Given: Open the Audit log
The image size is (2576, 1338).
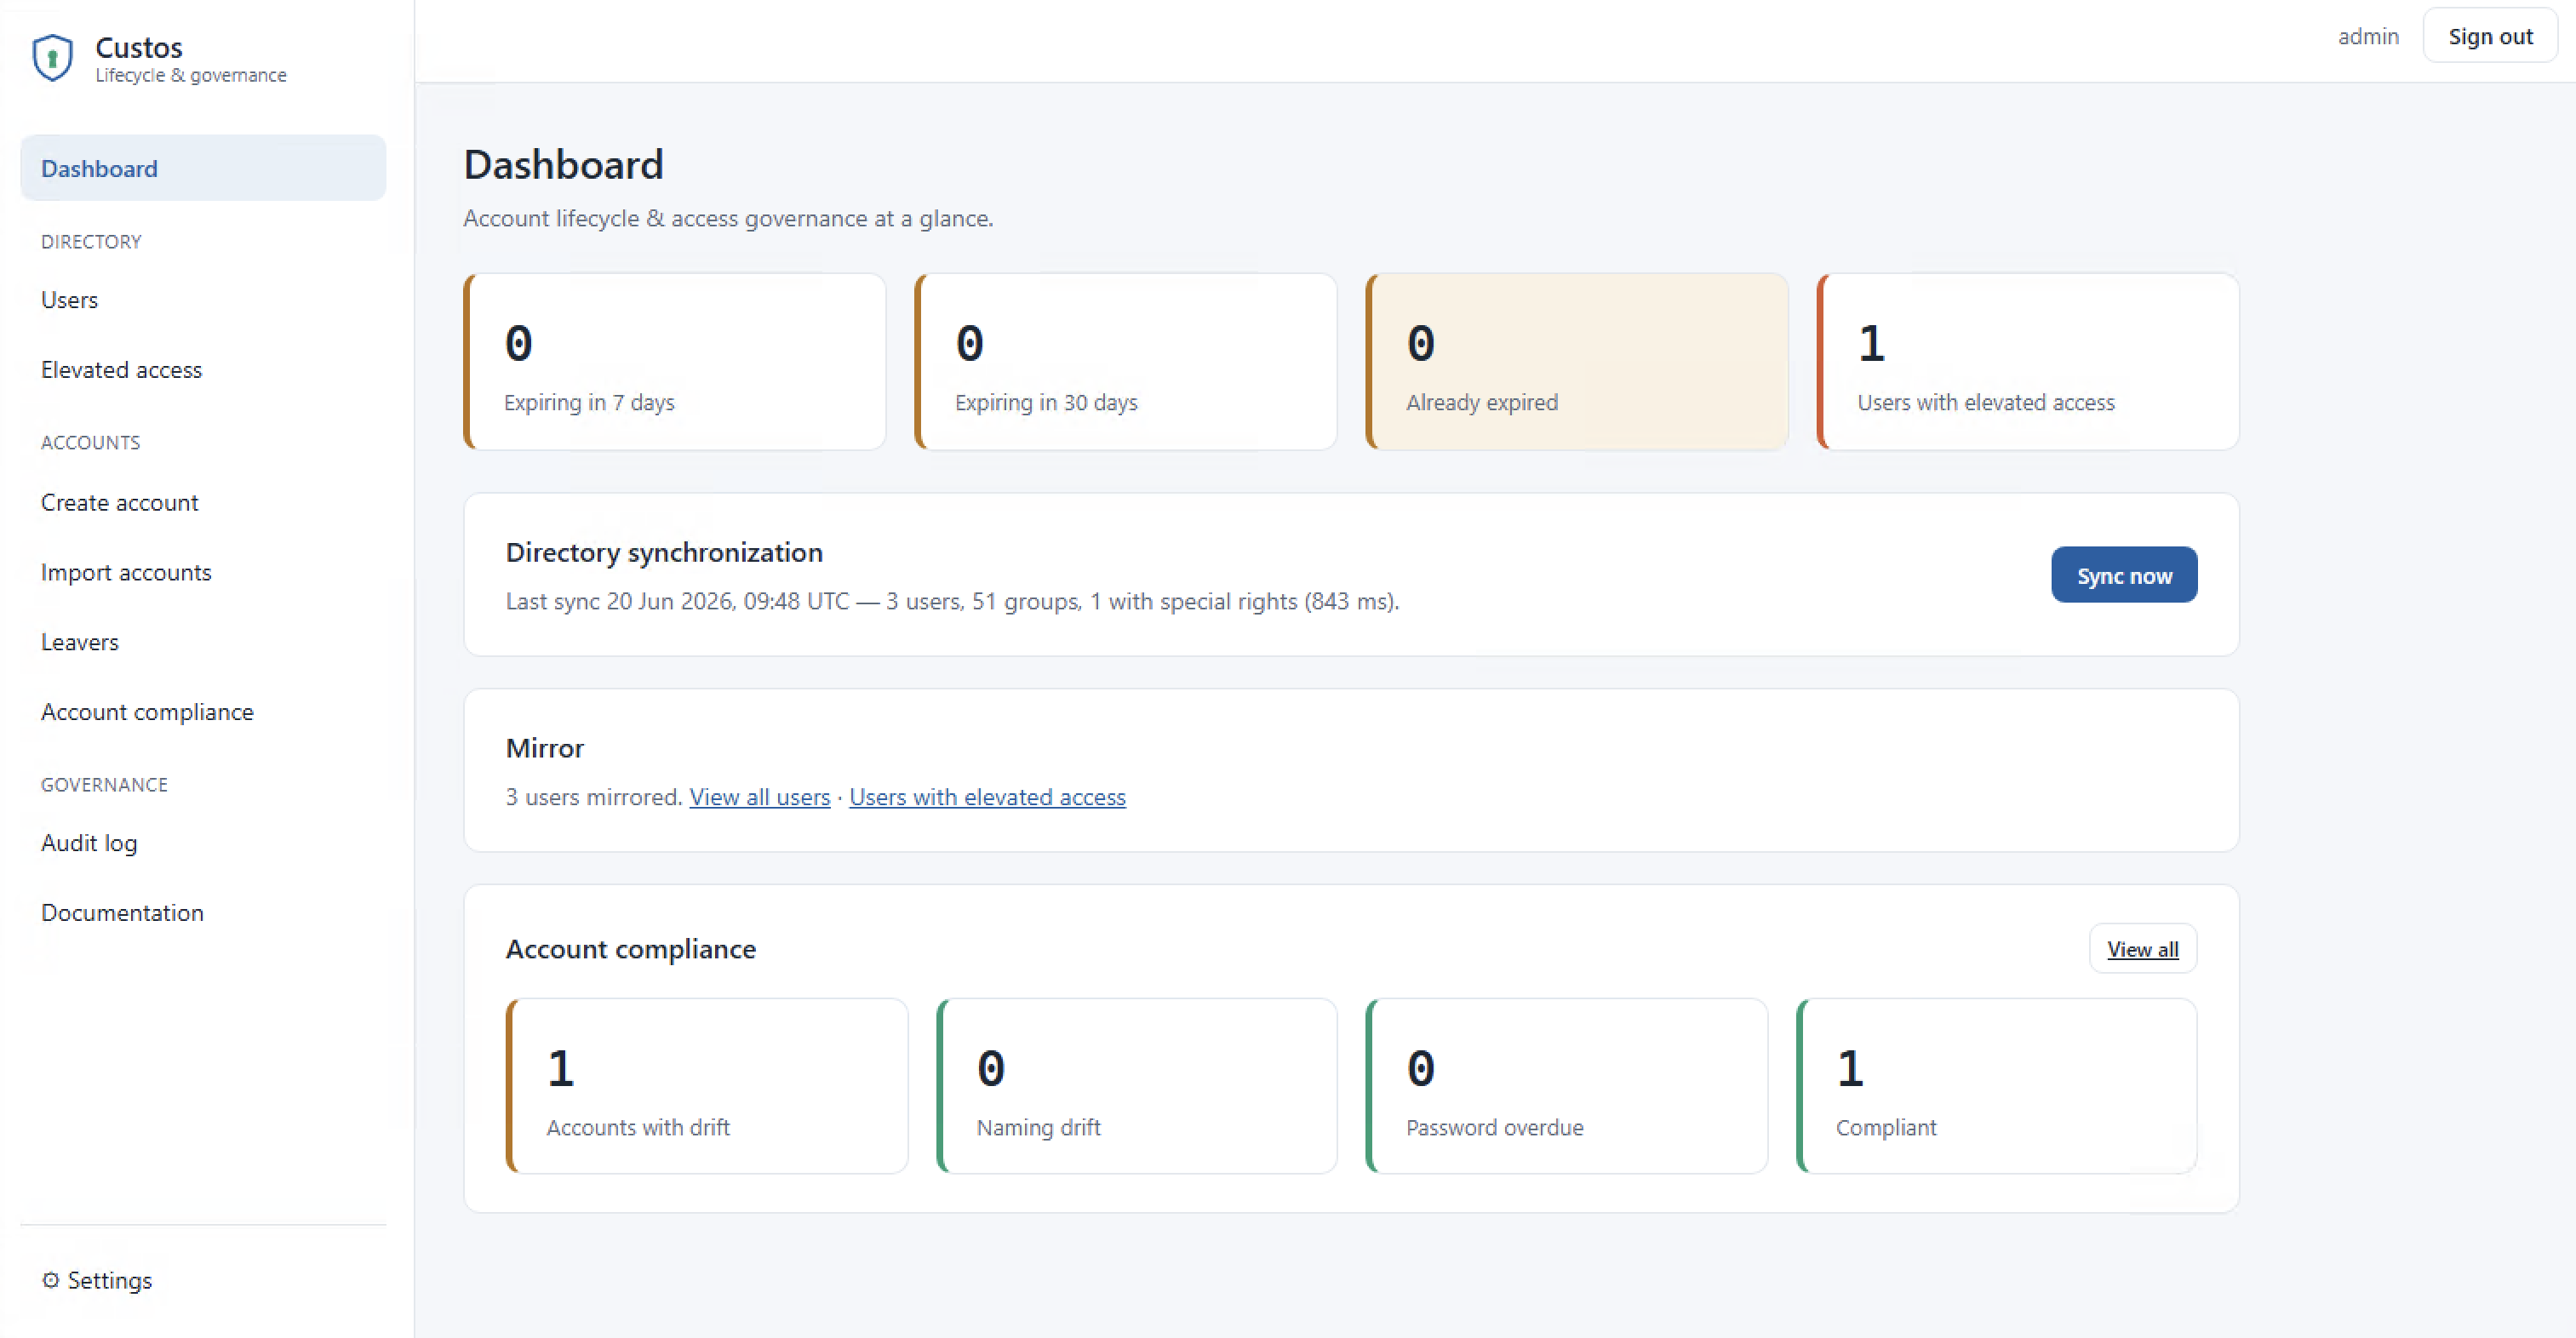Looking at the screenshot, I should 89,843.
